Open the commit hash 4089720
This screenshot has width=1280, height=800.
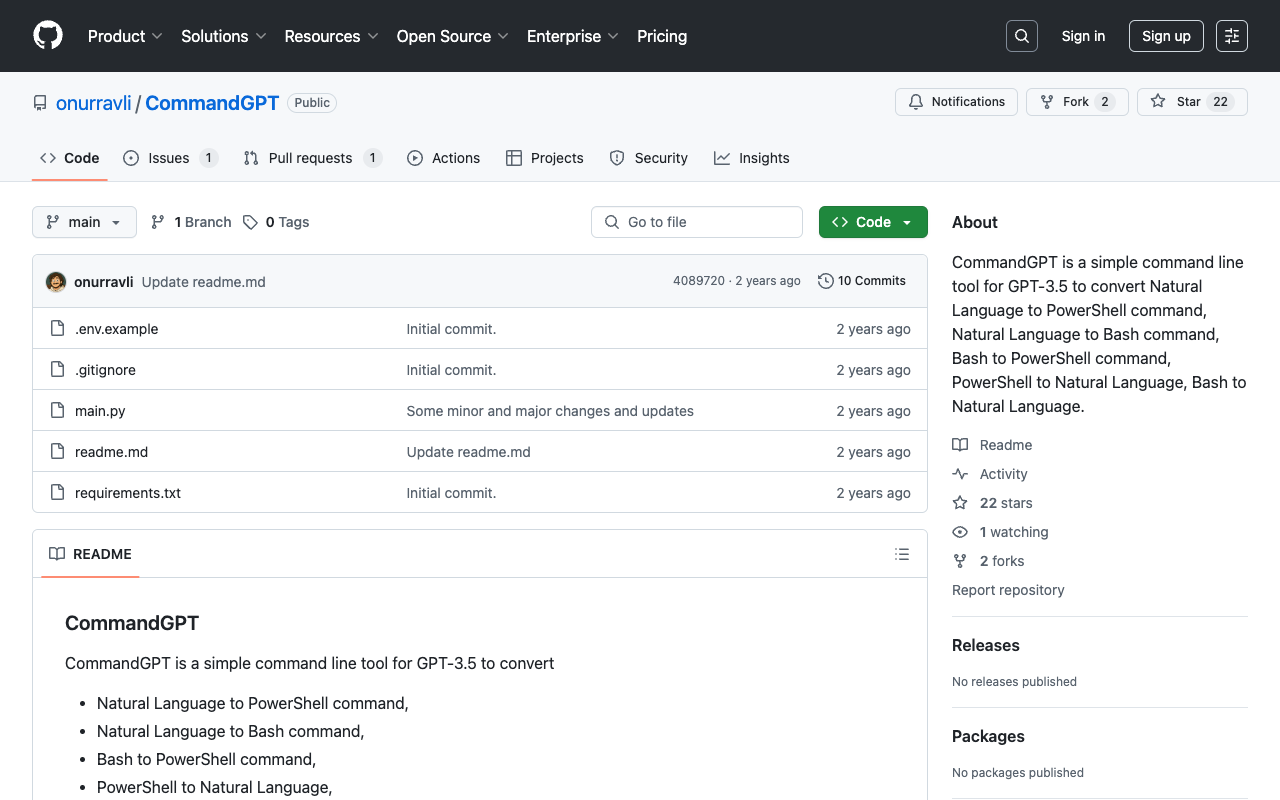pyautogui.click(x=699, y=281)
